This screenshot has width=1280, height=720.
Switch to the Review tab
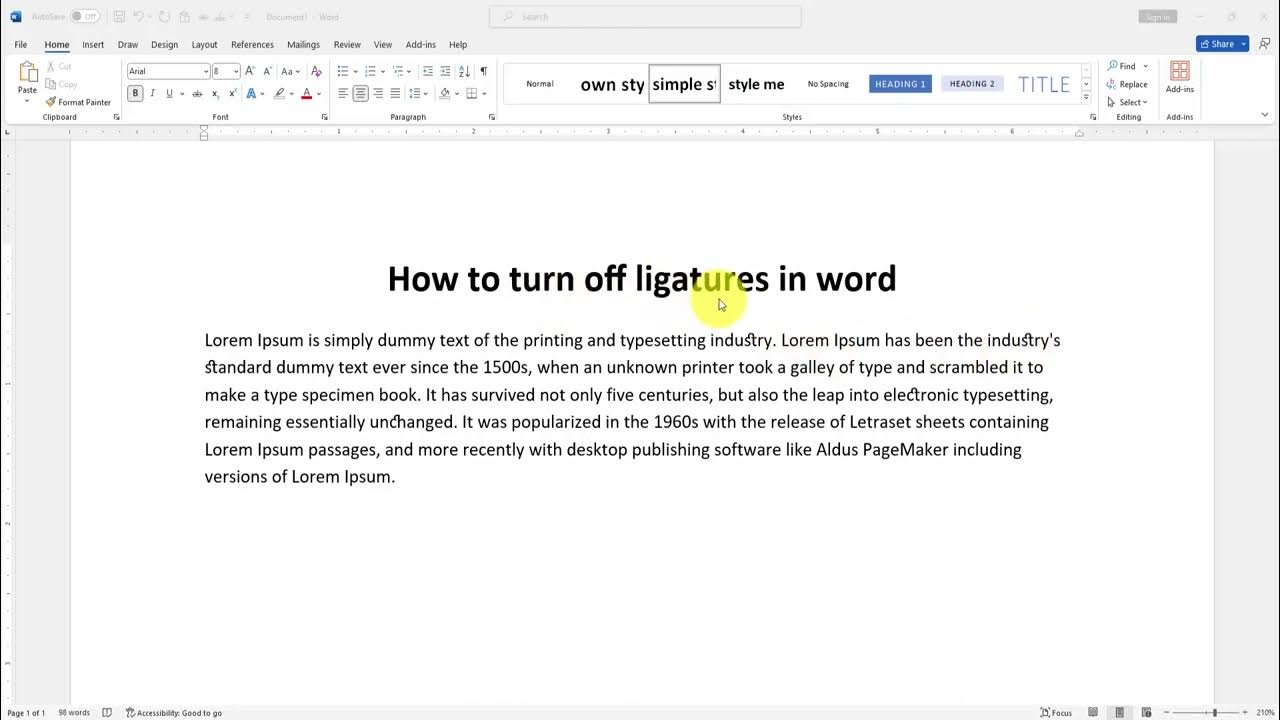(x=347, y=45)
